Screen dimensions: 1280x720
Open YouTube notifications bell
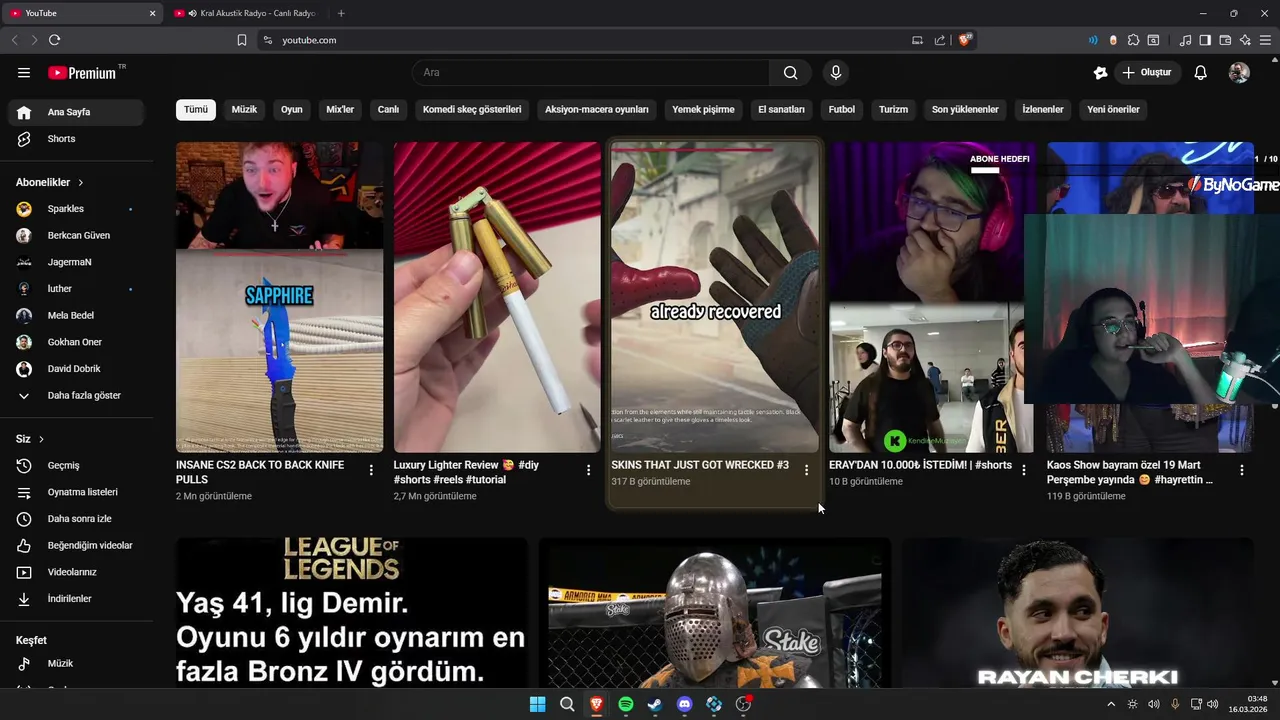click(x=1200, y=72)
